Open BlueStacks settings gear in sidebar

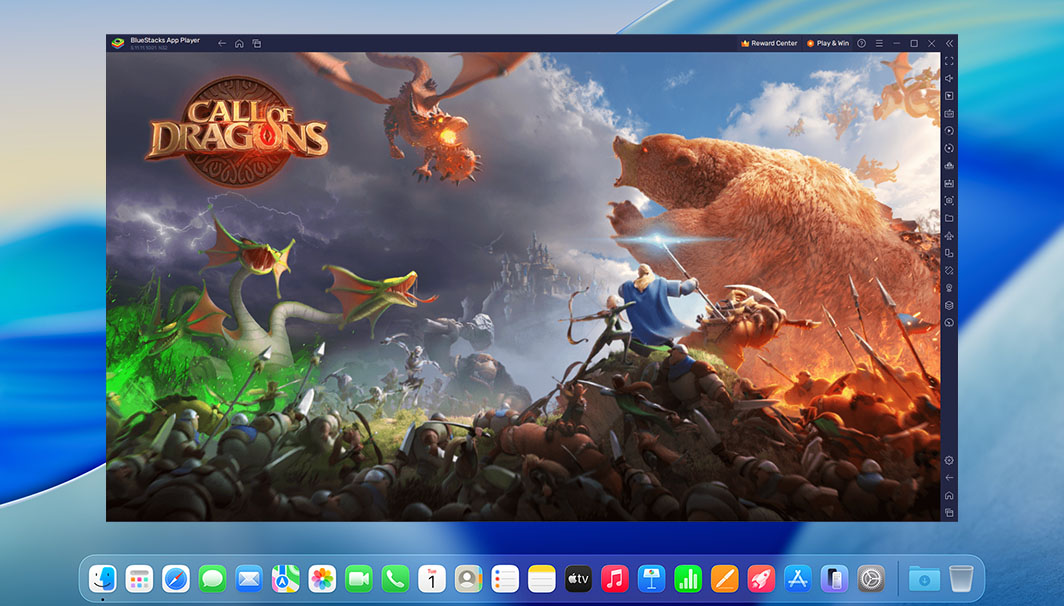click(x=949, y=460)
